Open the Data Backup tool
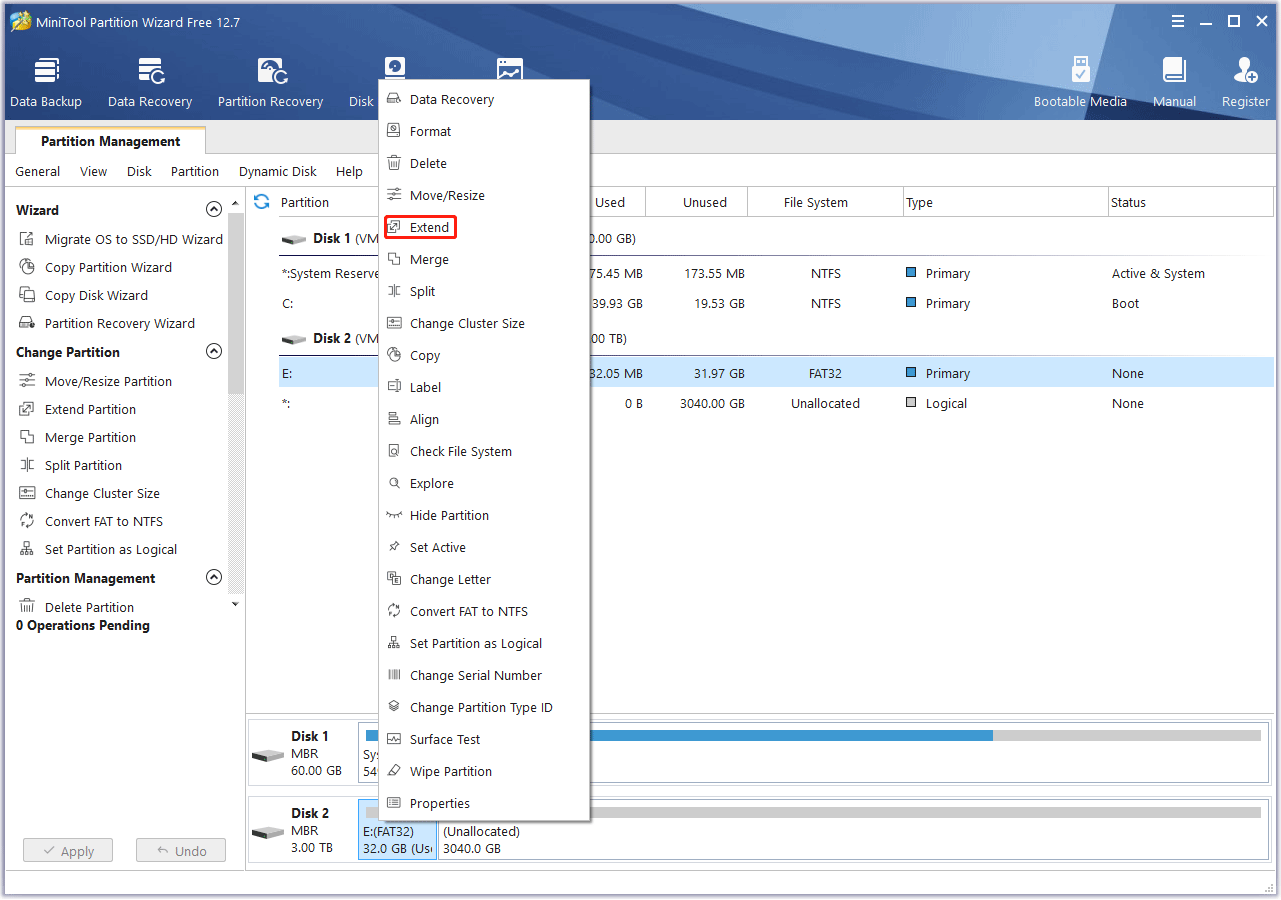Image resolution: width=1281 pixels, height=900 pixels. click(46, 82)
